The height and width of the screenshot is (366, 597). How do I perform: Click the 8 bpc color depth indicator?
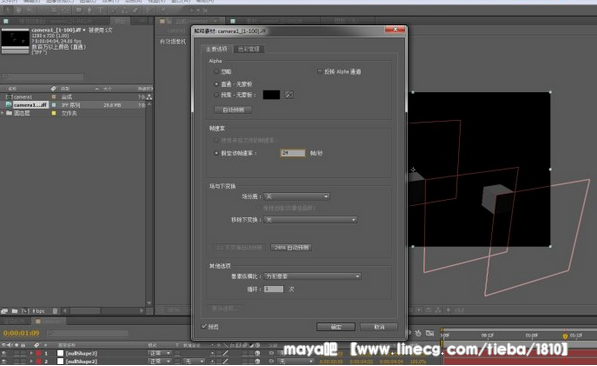coord(38,311)
